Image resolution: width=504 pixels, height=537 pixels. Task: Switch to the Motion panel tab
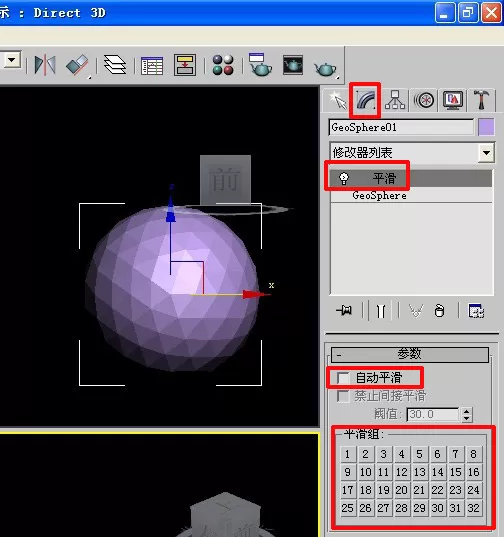click(424, 100)
